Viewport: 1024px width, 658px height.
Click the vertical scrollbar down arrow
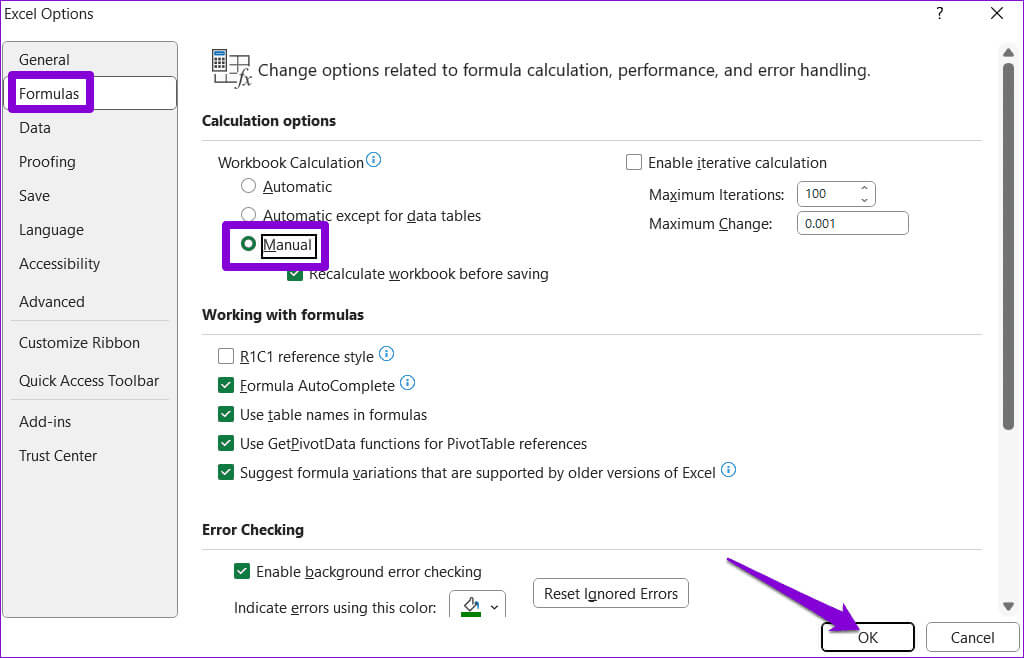(x=1008, y=605)
